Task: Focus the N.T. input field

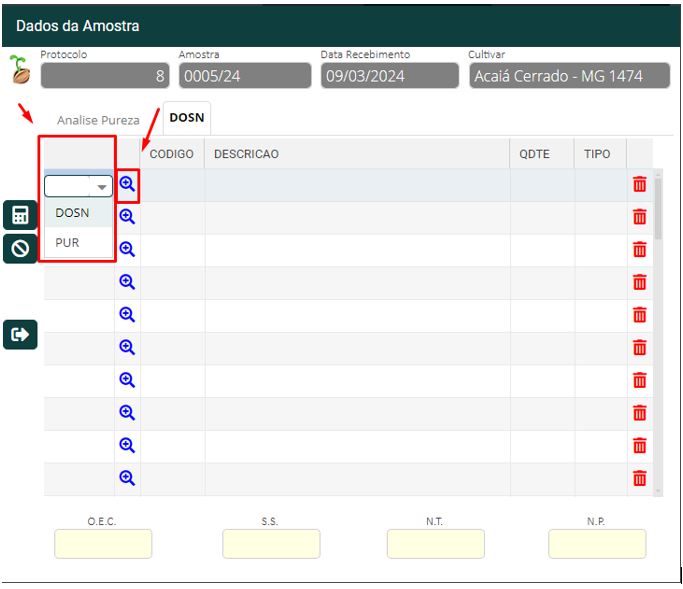Action: tap(435, 544)
